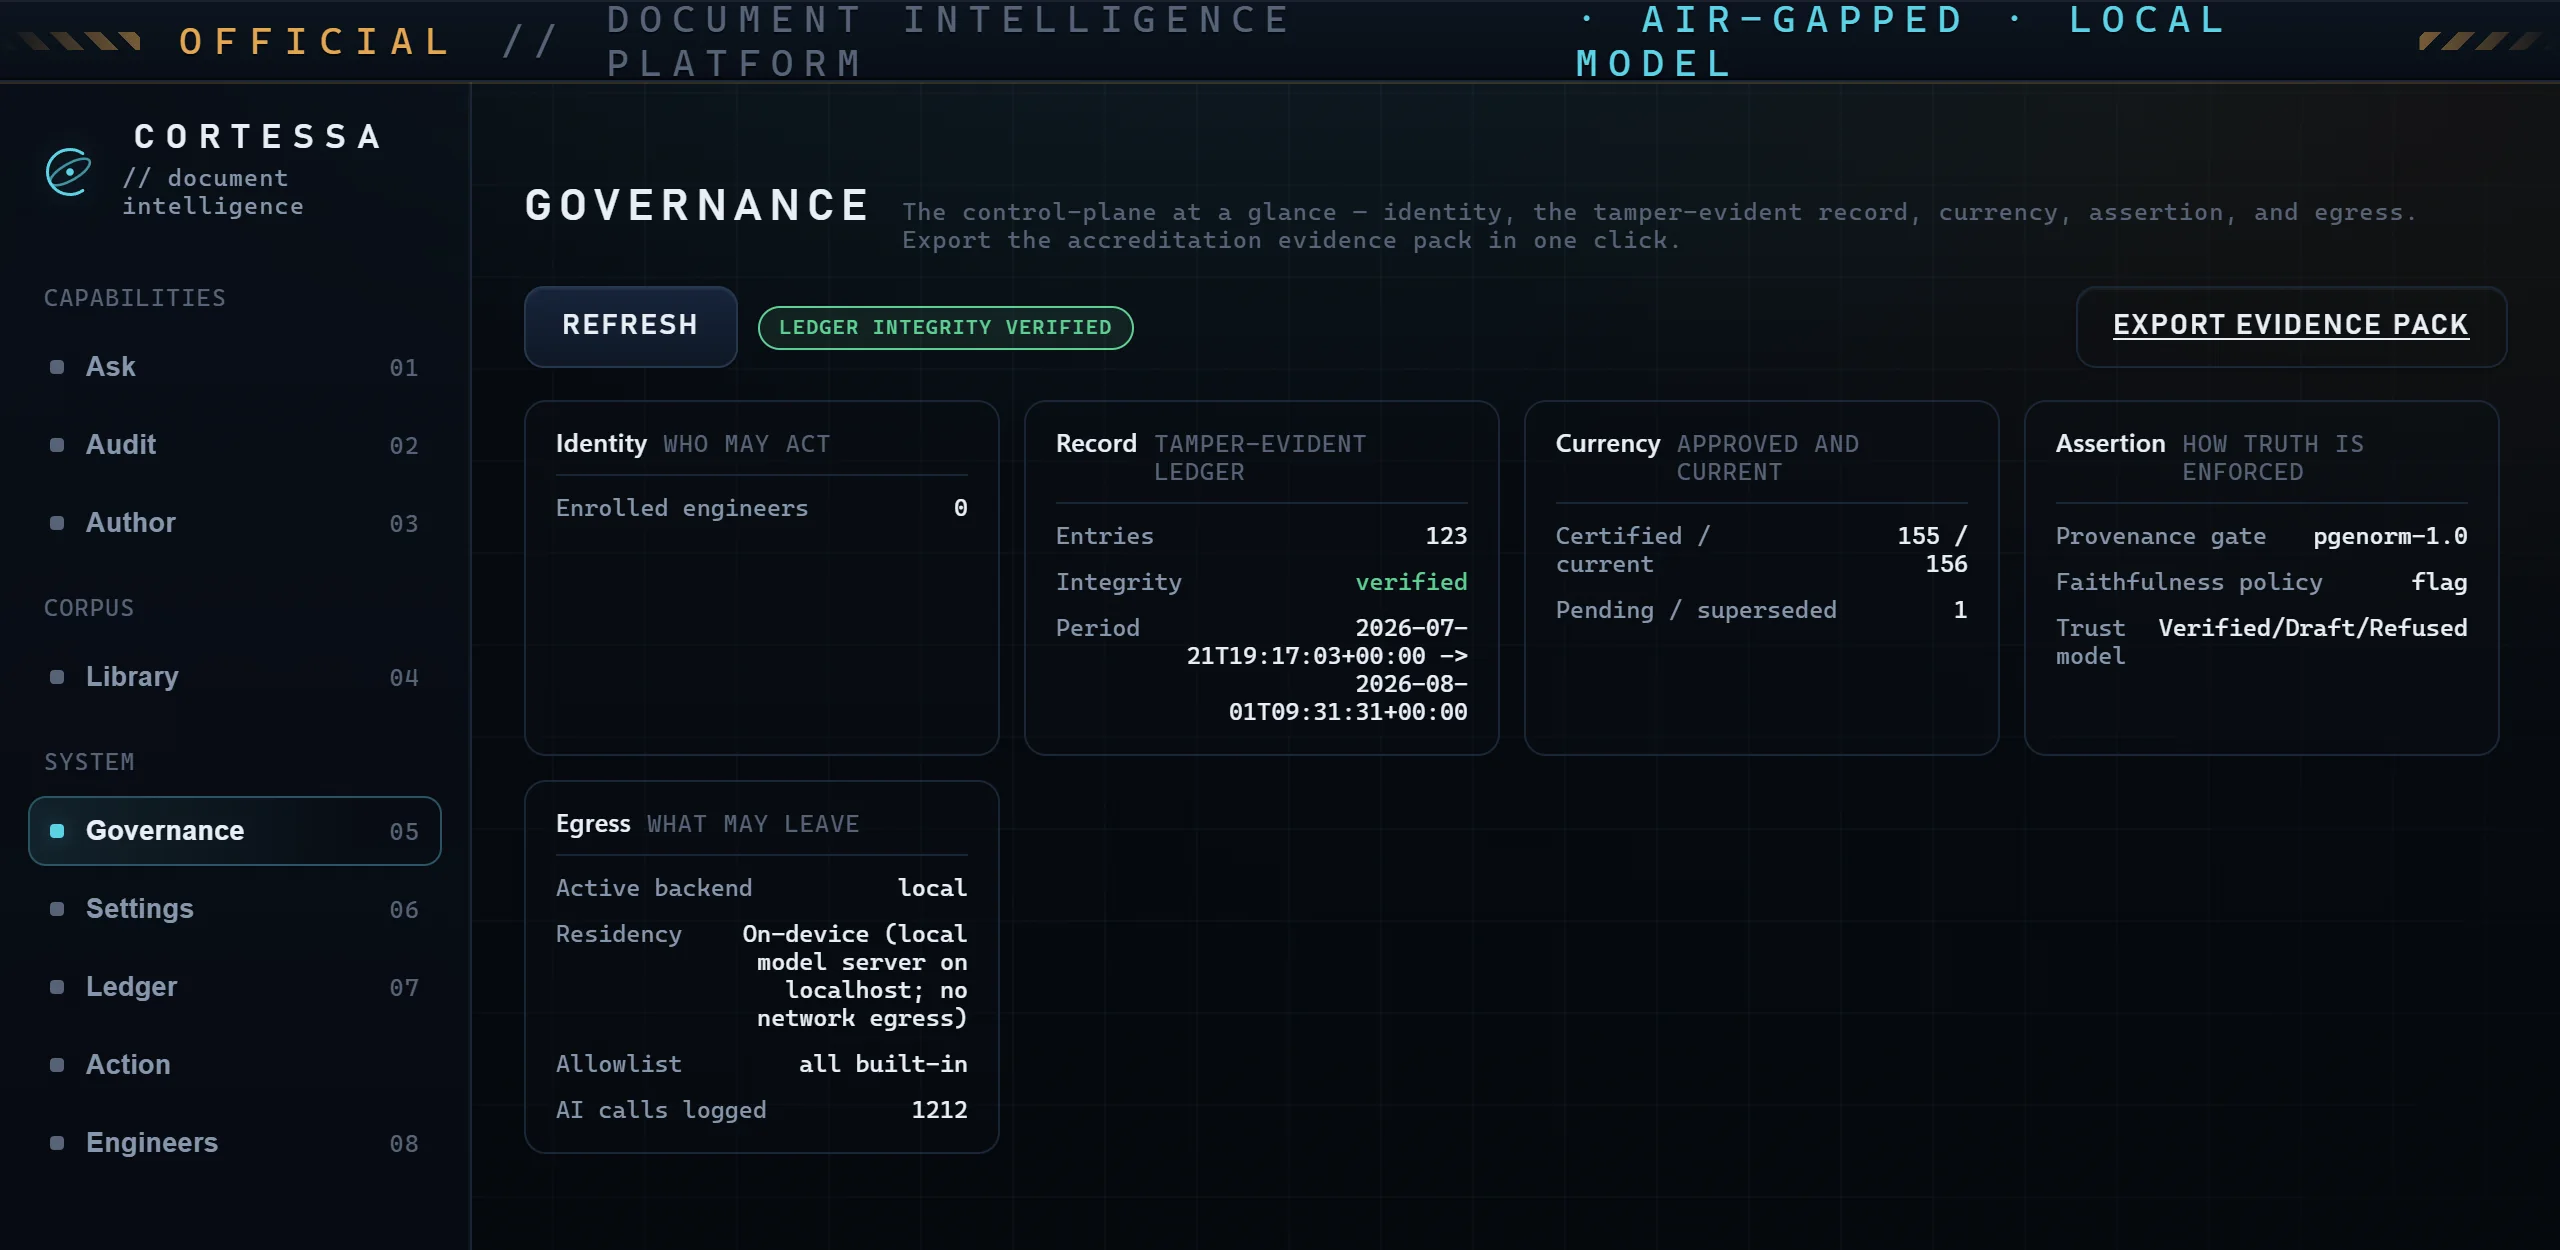The height and width of the screenshot is (1250, 2560).
Task: Click the bullet icon beside Settings
Action: 57,909
